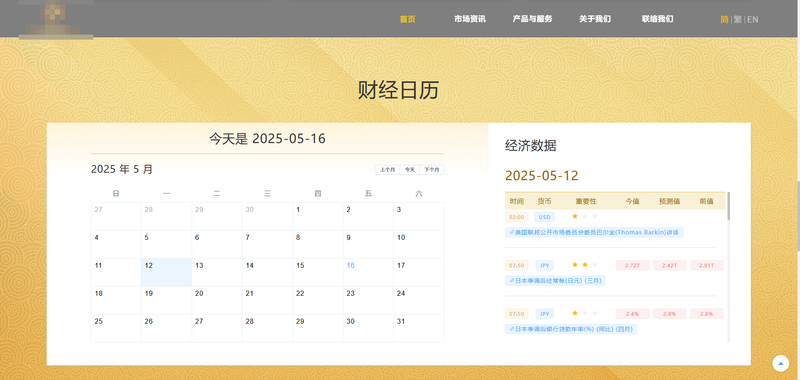Click the economic data list scrollbar

tap(729, 206)
